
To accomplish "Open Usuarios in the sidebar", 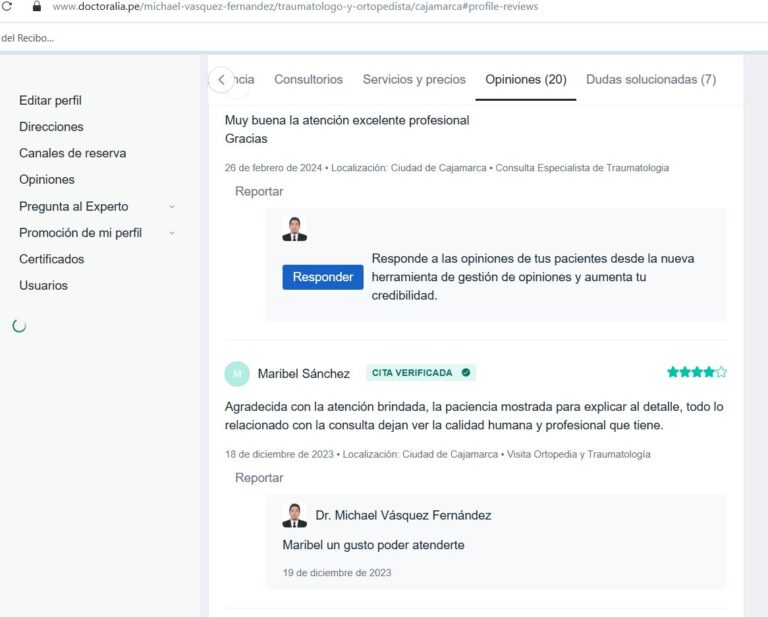I will coord(43,285).
